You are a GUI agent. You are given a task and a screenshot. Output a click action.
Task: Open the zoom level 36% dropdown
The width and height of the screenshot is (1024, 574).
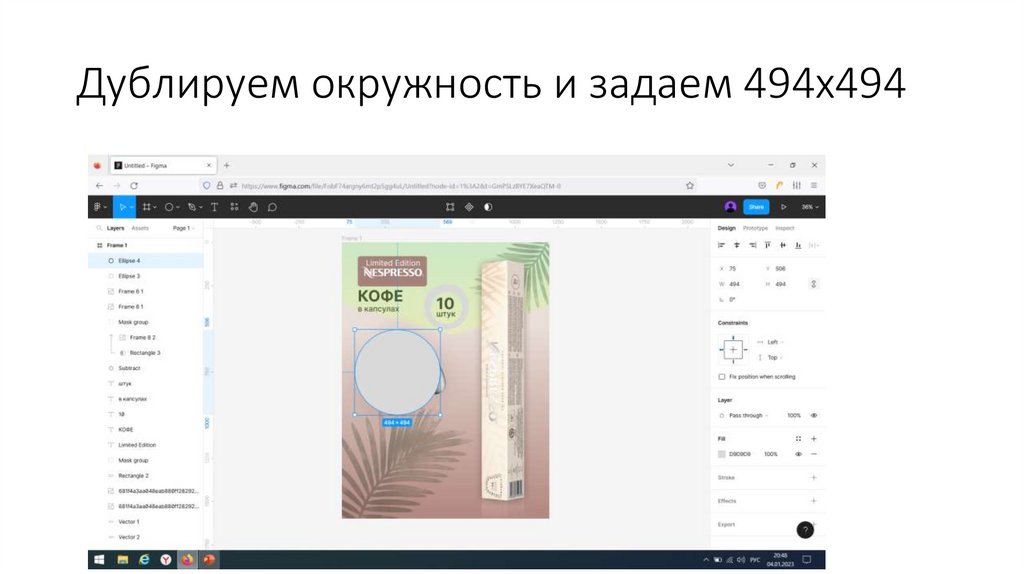[809, 207]
